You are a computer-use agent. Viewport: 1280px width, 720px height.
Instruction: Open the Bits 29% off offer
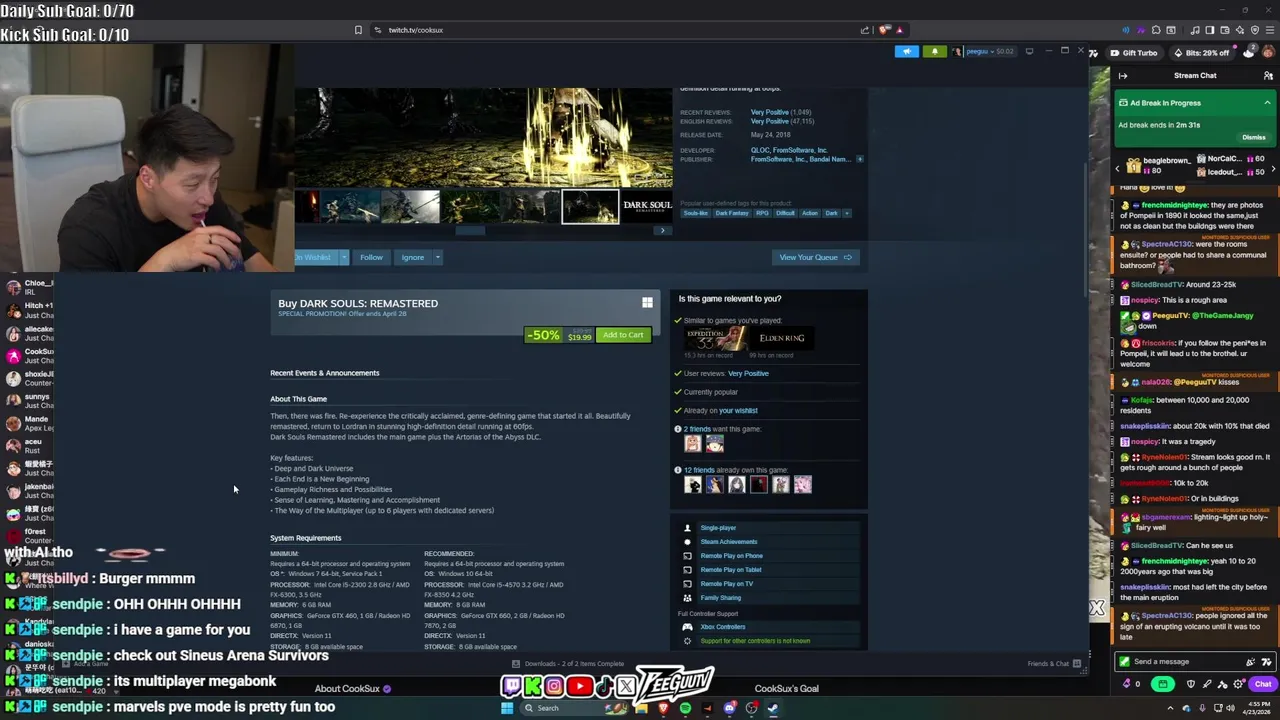pyautogui.click(x=1201, y=53)
